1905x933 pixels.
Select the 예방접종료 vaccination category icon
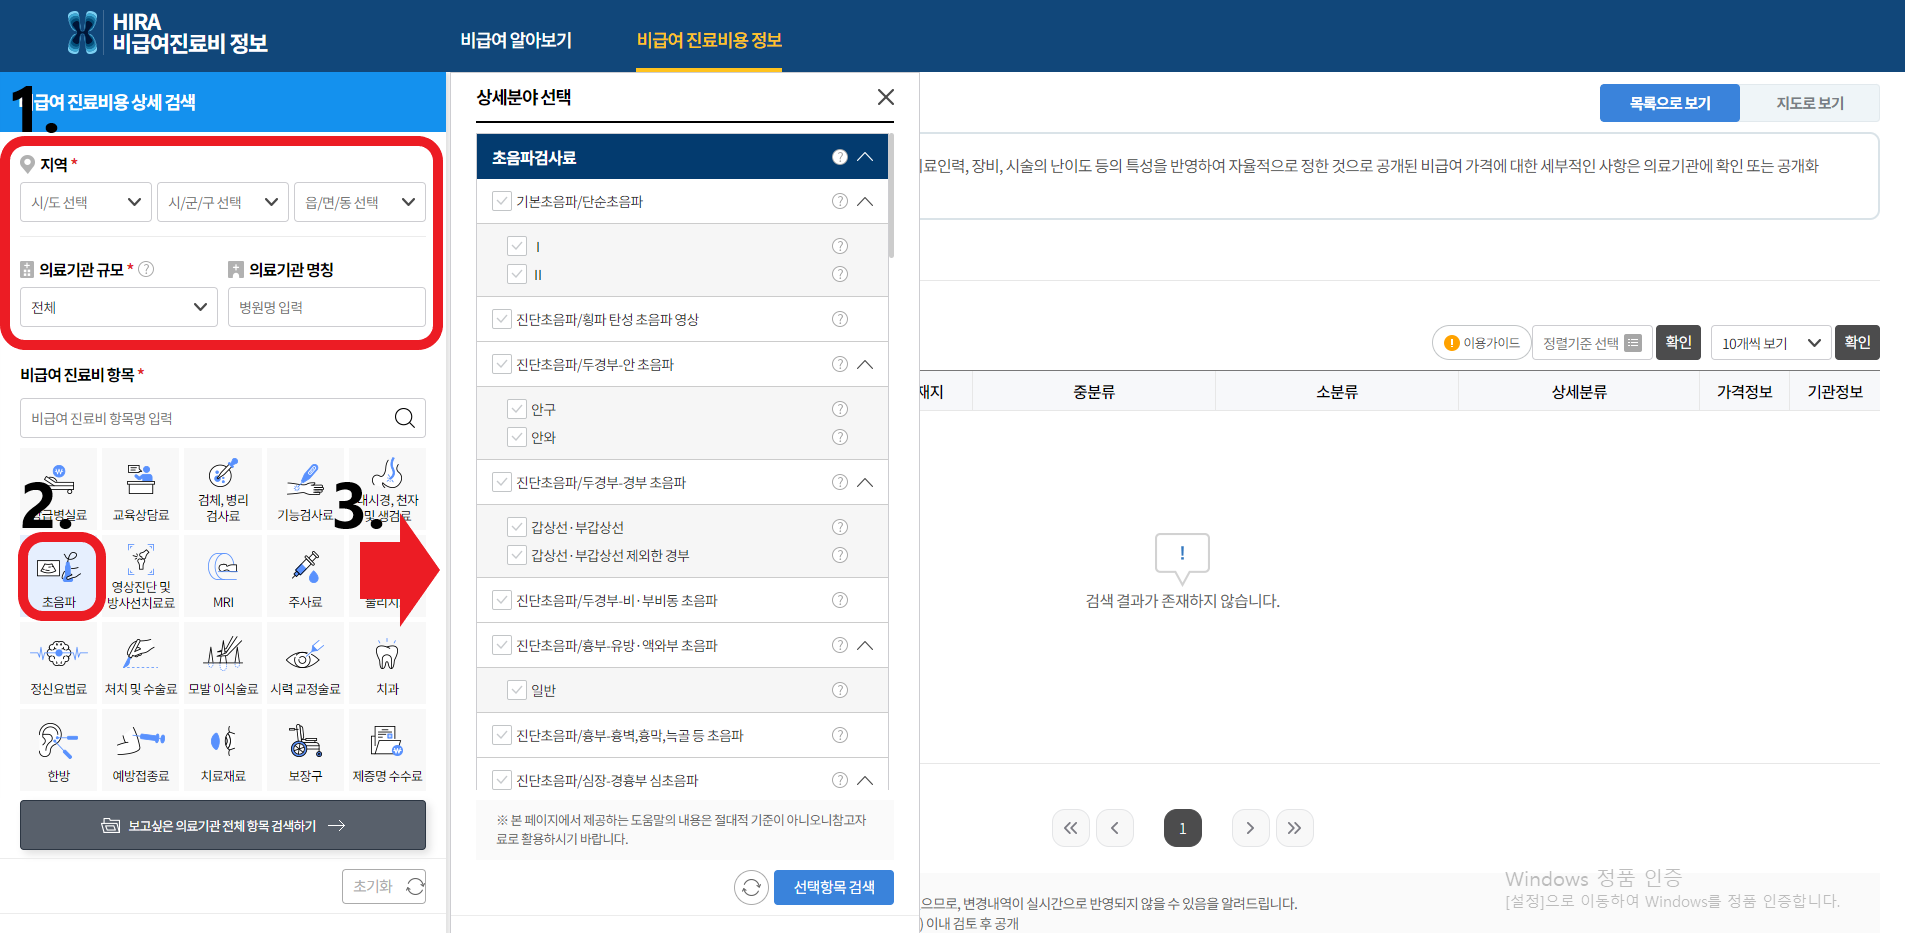click(141, 749)
